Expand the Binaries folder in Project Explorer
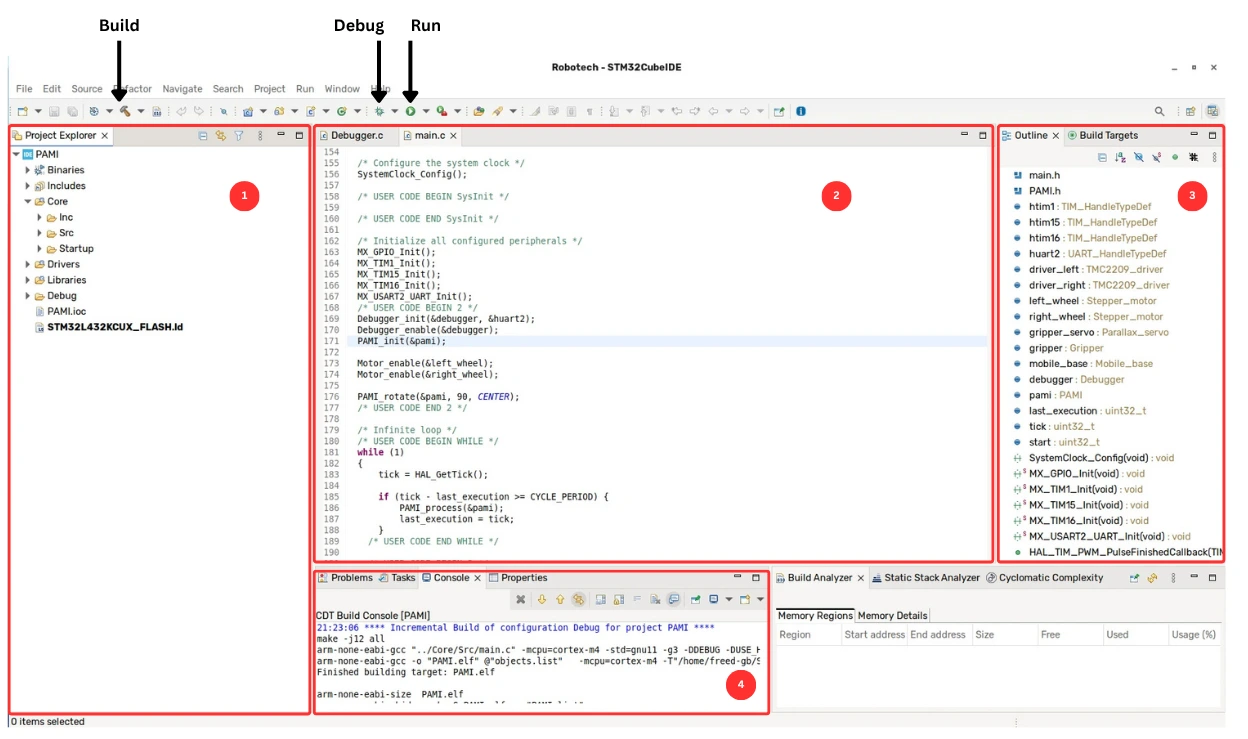The height and width of the screenshot is (739, 1248). pos(28,170)
